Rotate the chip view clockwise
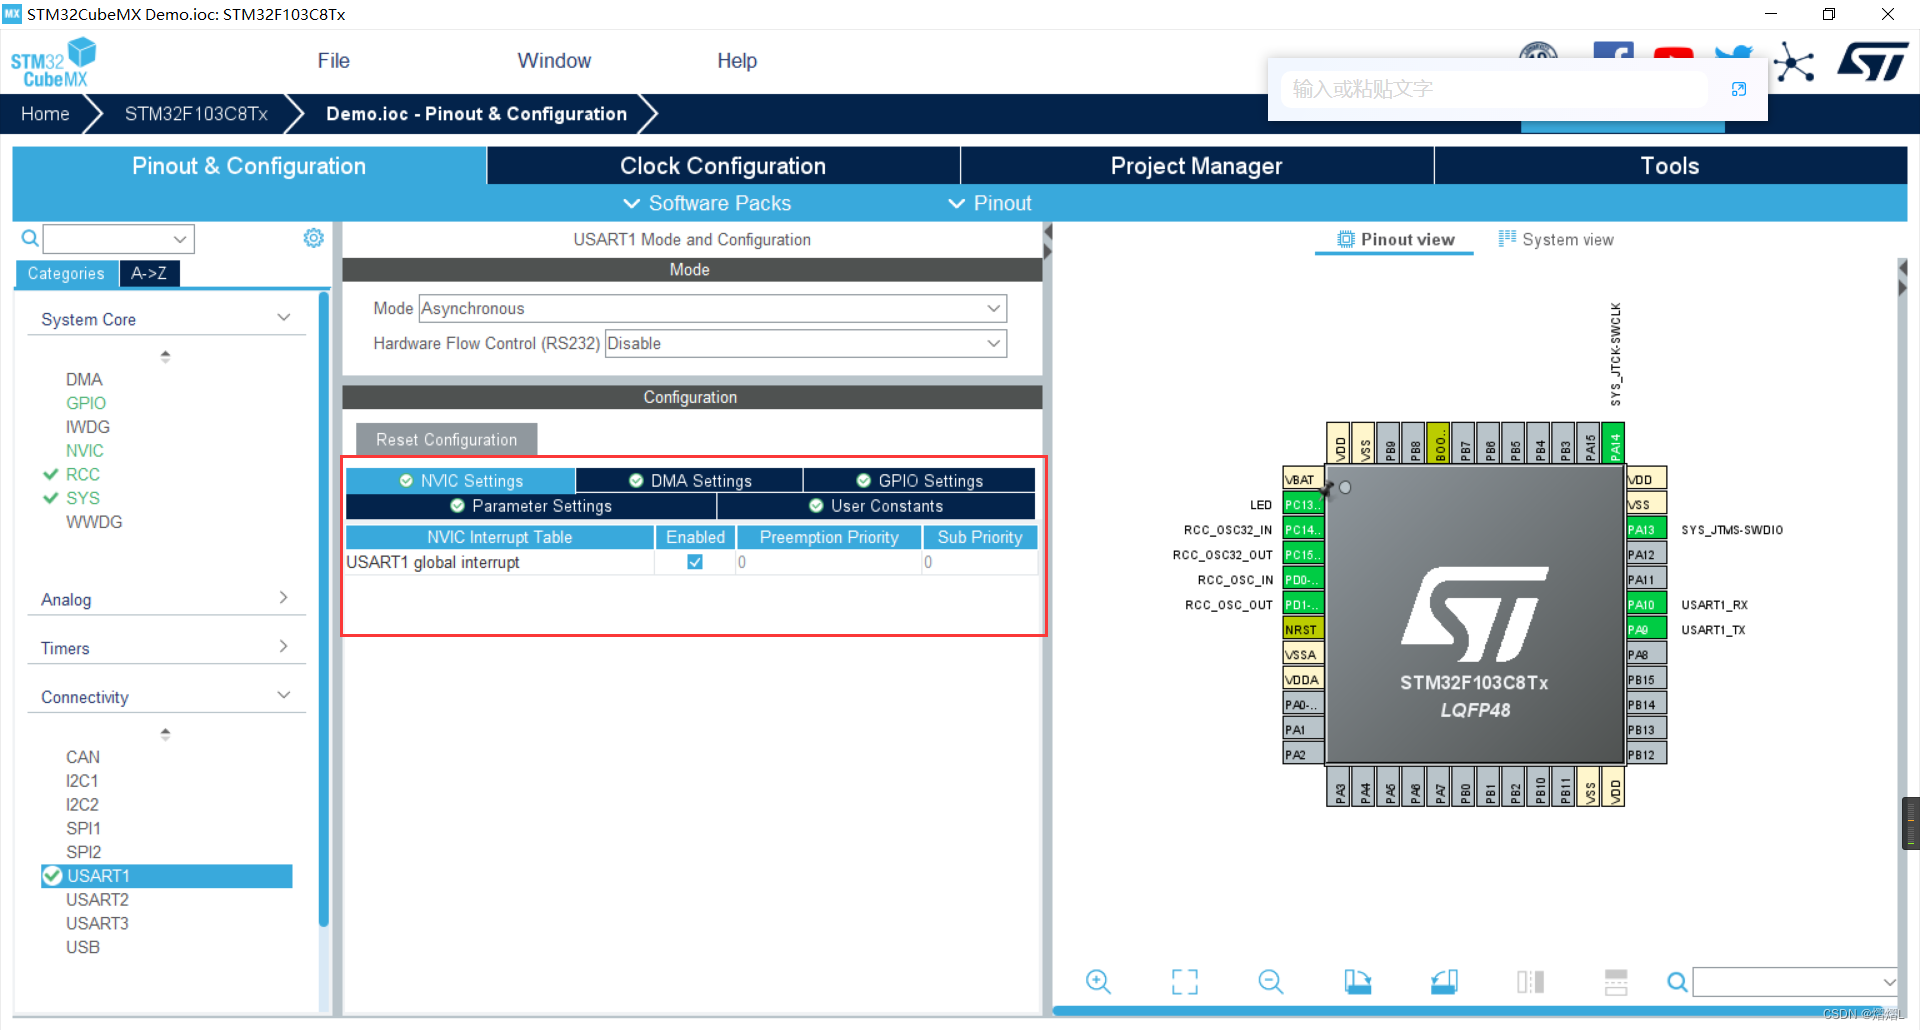 click(x=1357, y=981)
